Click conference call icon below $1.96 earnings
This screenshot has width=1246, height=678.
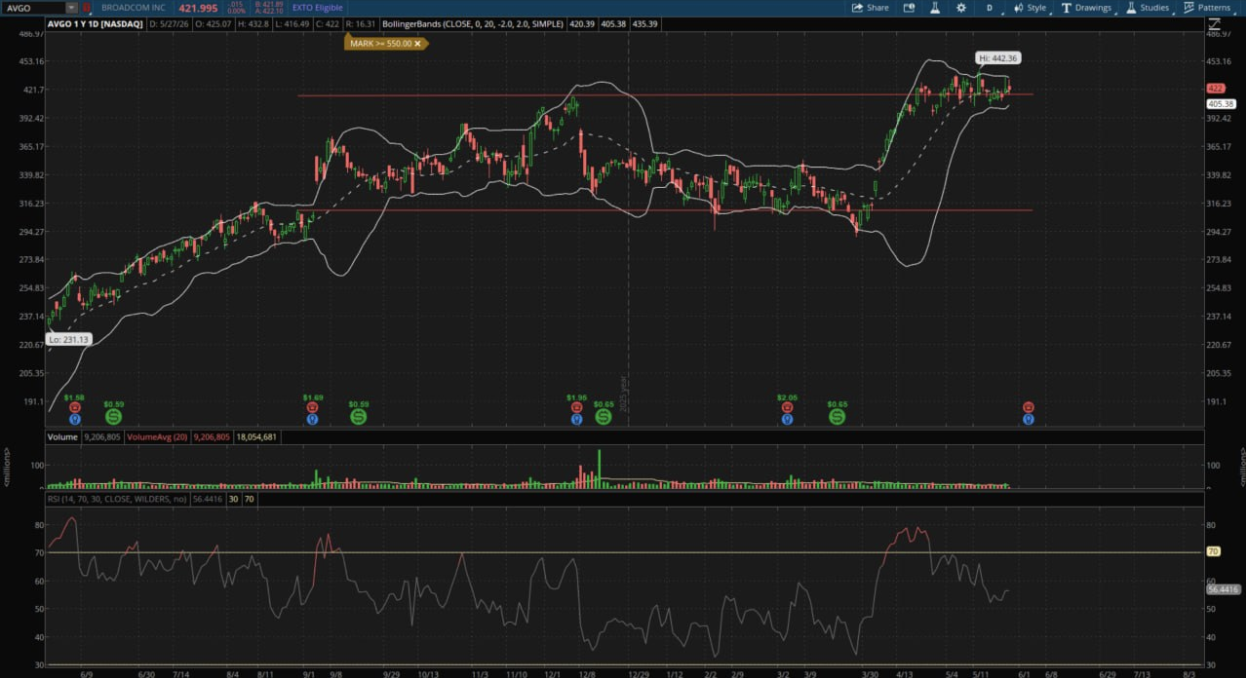click(x=576, y=419)
